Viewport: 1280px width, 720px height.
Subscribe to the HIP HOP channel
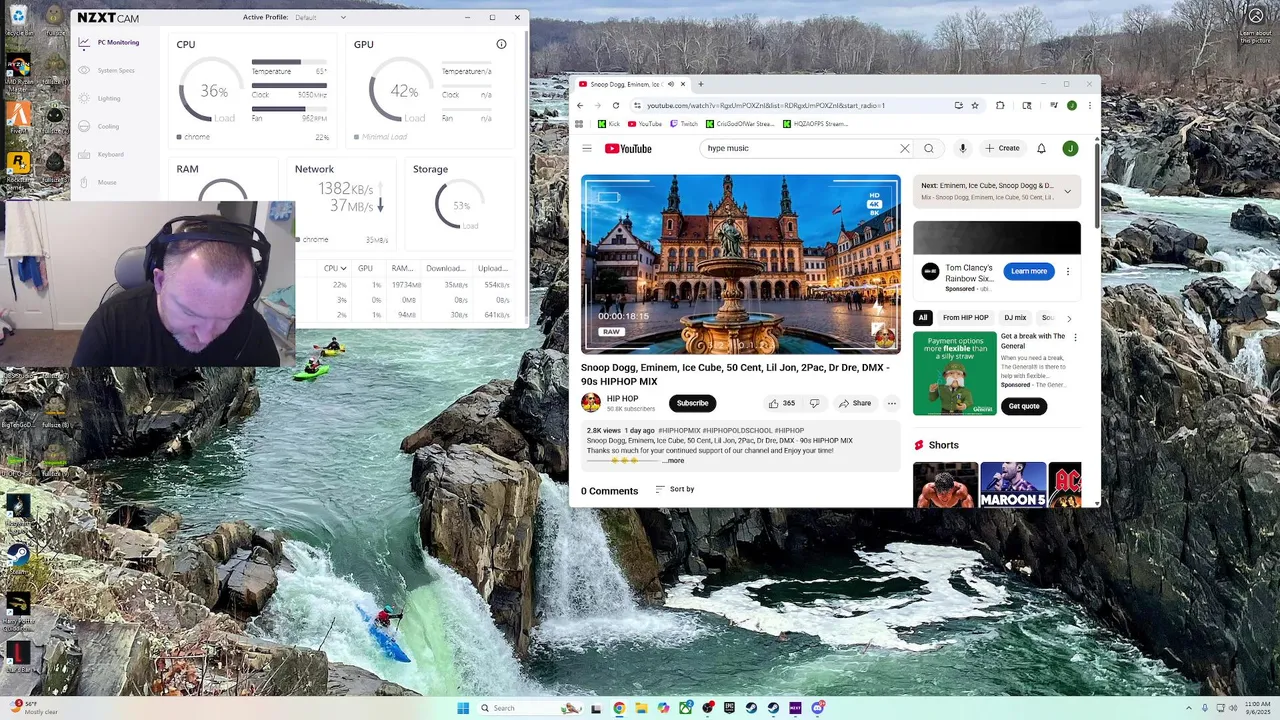click(x=692, y=403)
